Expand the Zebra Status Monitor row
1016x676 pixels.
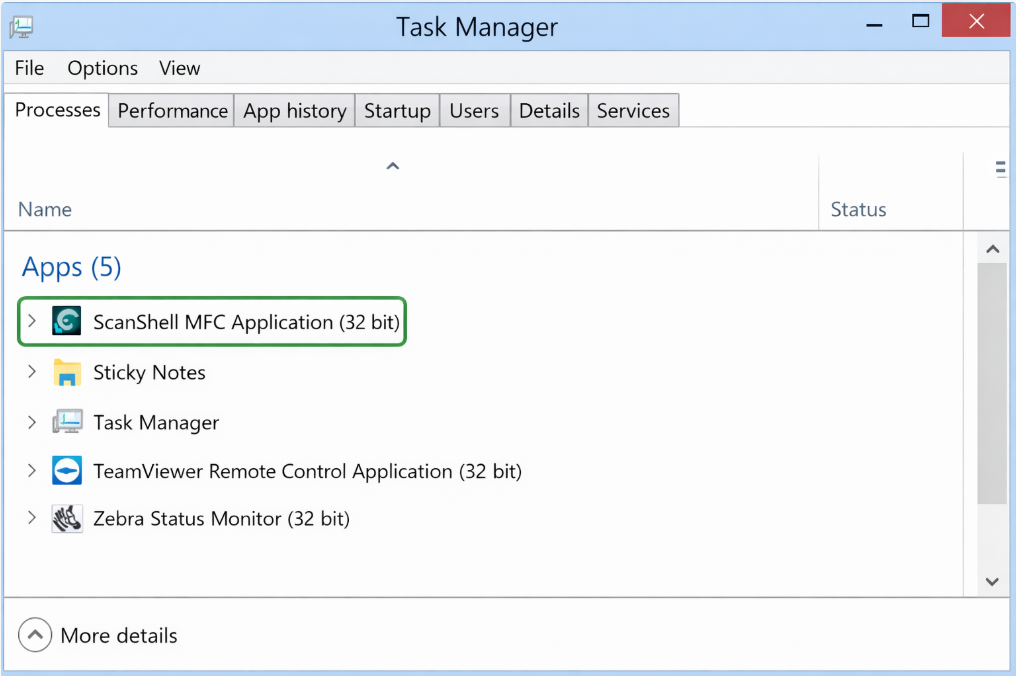point(32,518)
